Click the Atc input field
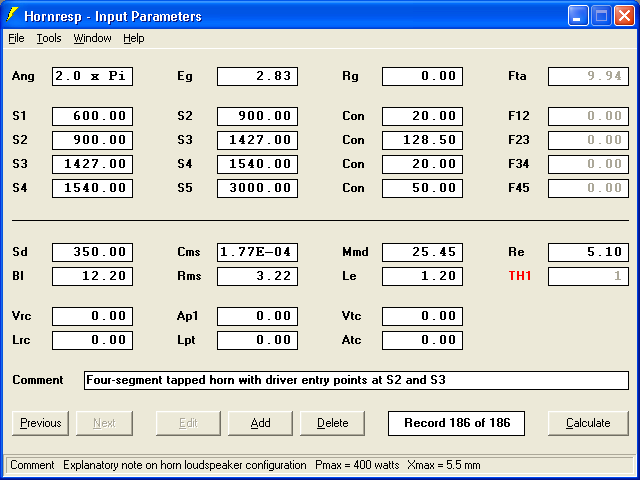Screen dimensions: 640x480 click(x=422, y=340)
